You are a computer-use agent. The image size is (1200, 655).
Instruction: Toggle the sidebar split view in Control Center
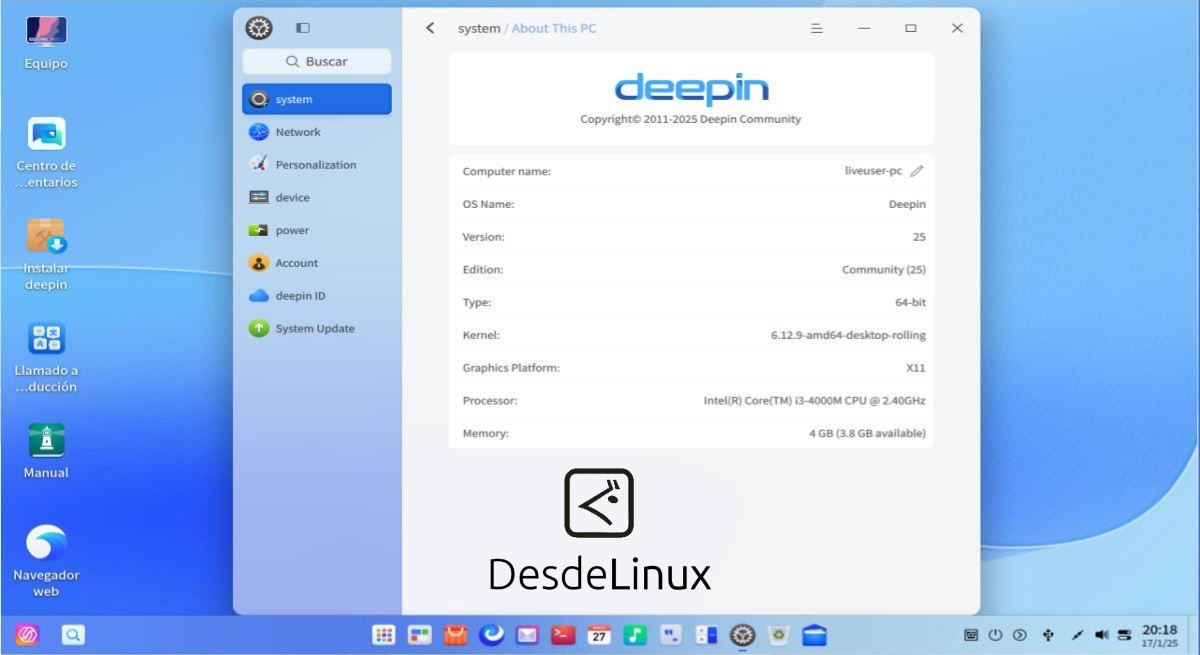point(302,28)
